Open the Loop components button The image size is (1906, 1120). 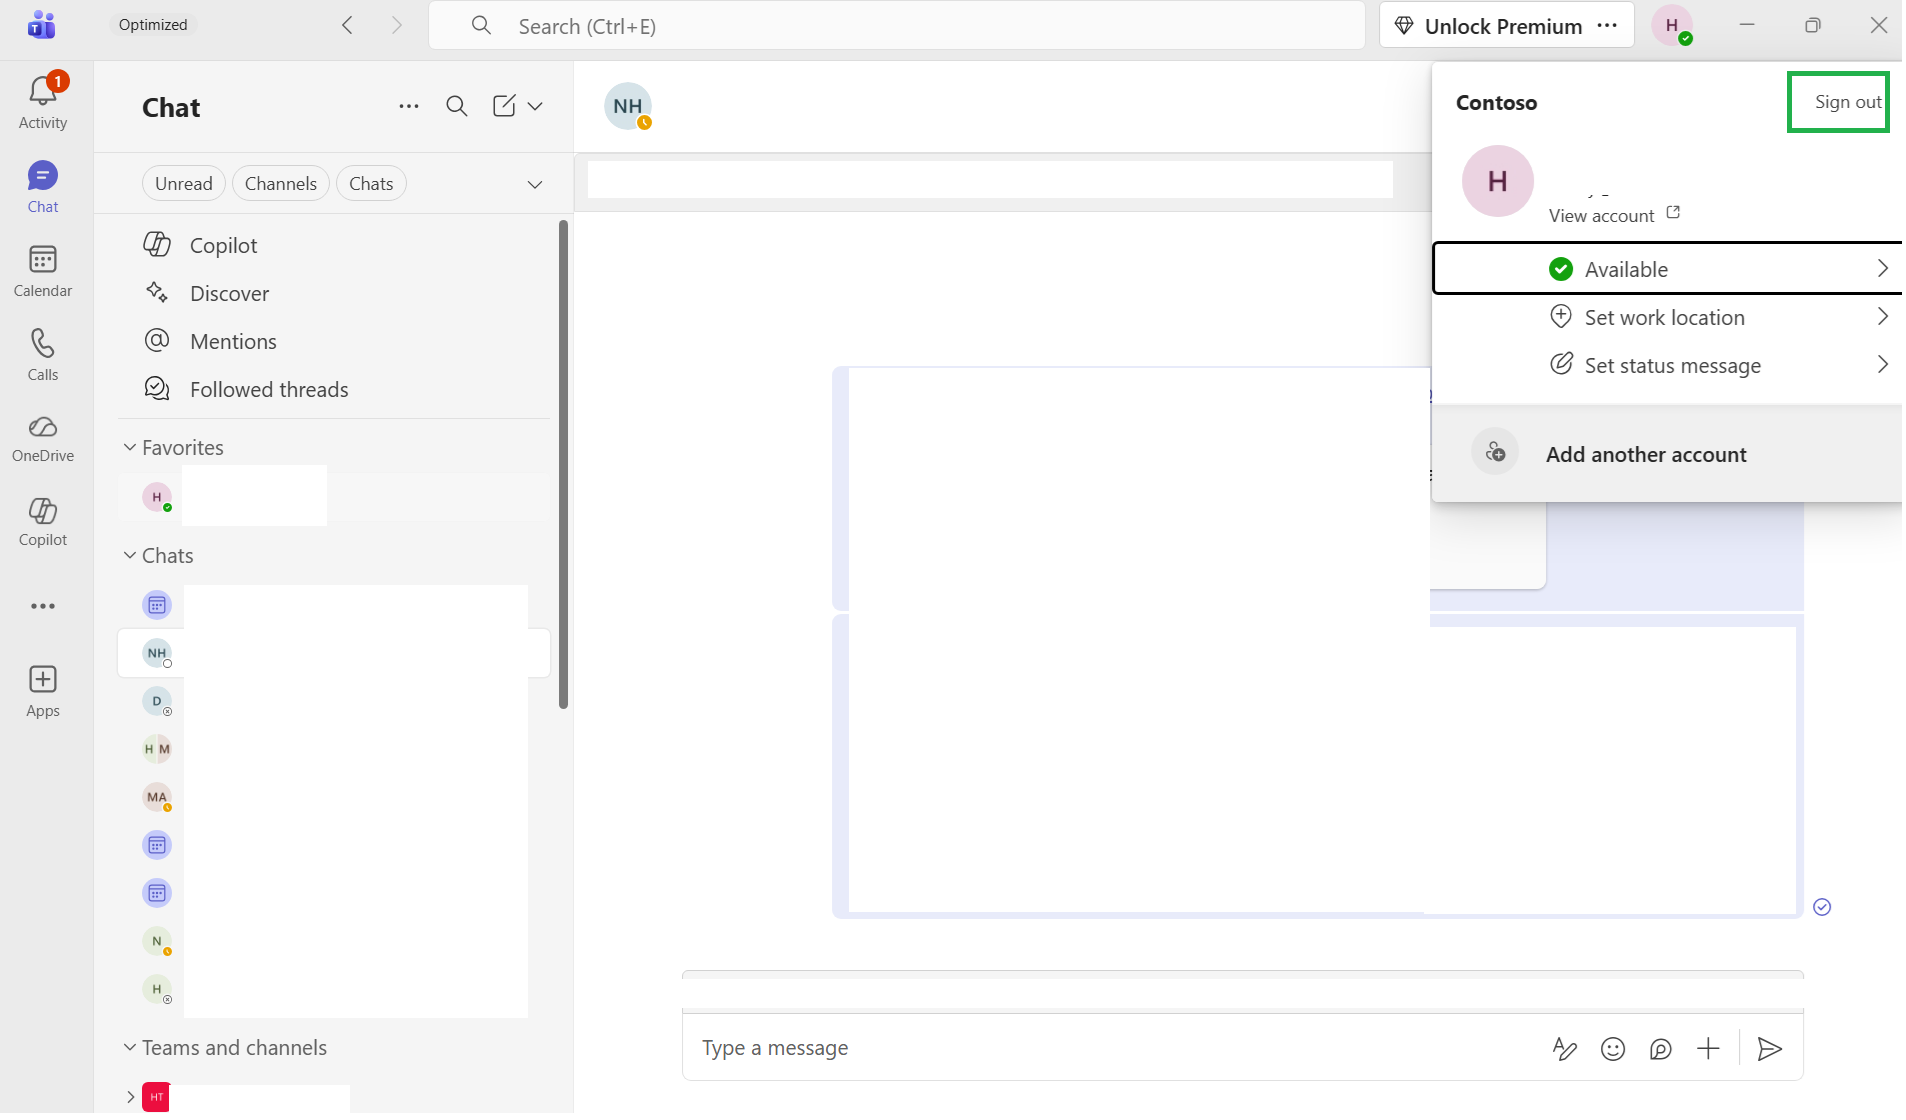pos(1661,1048)
